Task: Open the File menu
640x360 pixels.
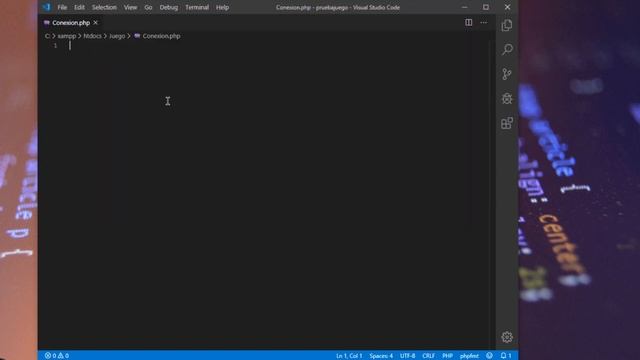Action: click(x=62, y=7)
